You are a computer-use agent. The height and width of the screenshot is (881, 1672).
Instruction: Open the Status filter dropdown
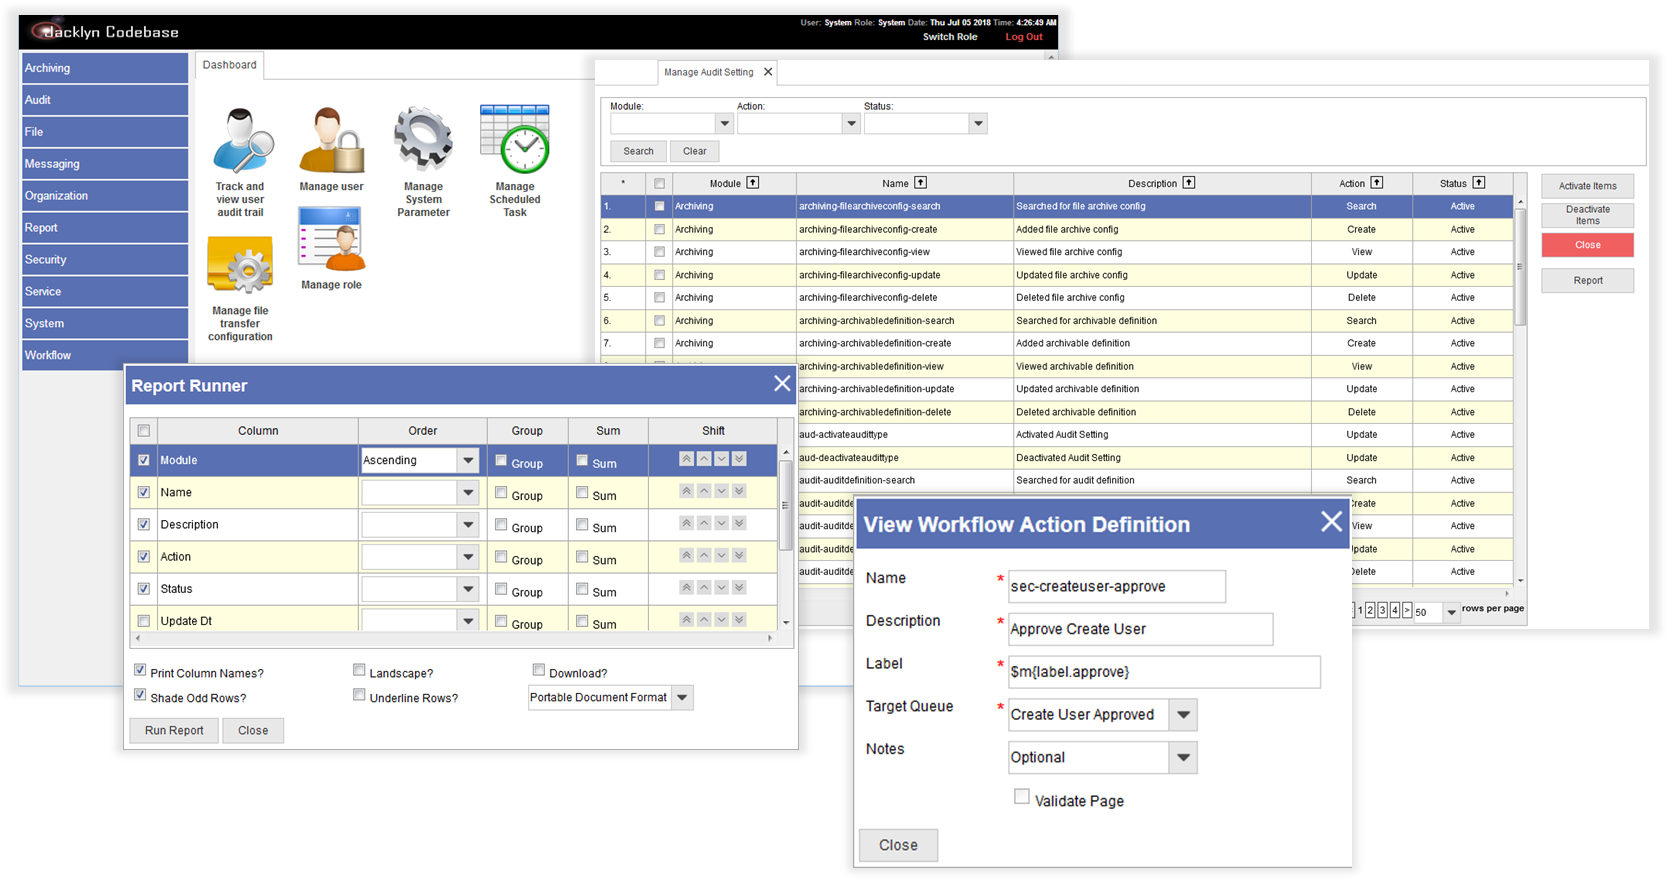(978, 124)
